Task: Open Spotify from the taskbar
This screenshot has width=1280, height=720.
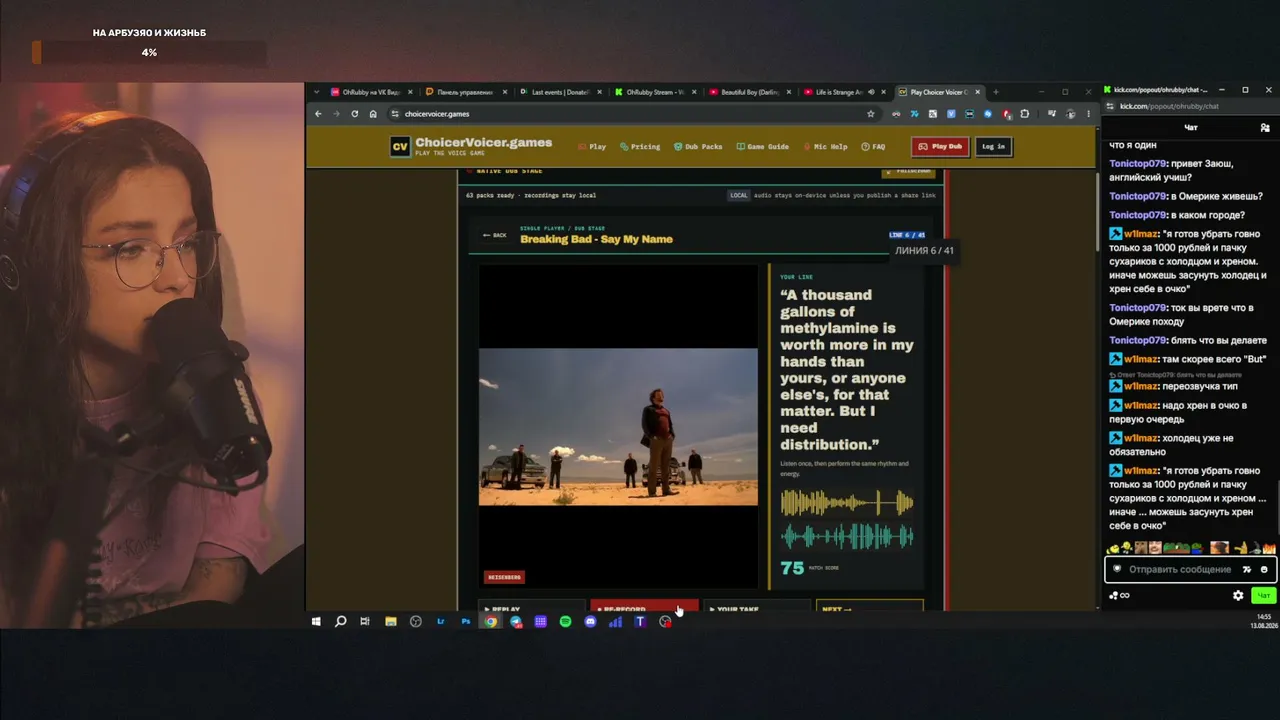Action: coord(565,622)
